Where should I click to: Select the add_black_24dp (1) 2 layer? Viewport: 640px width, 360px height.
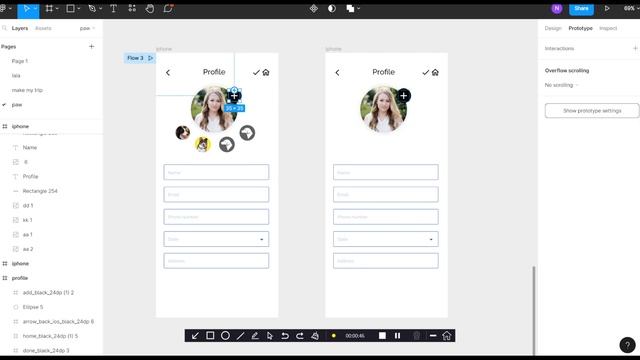click(x=48, y=293)
